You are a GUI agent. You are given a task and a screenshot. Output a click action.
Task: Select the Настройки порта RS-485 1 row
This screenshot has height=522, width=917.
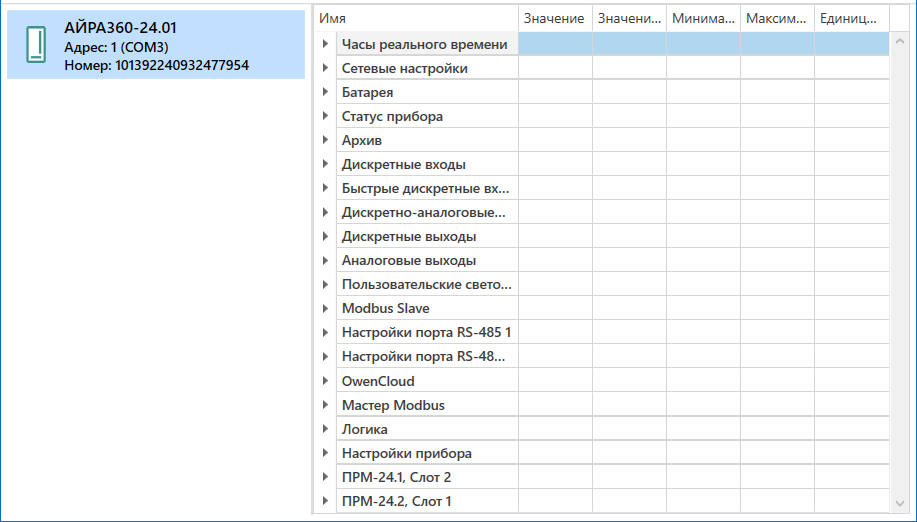(426, 333)
